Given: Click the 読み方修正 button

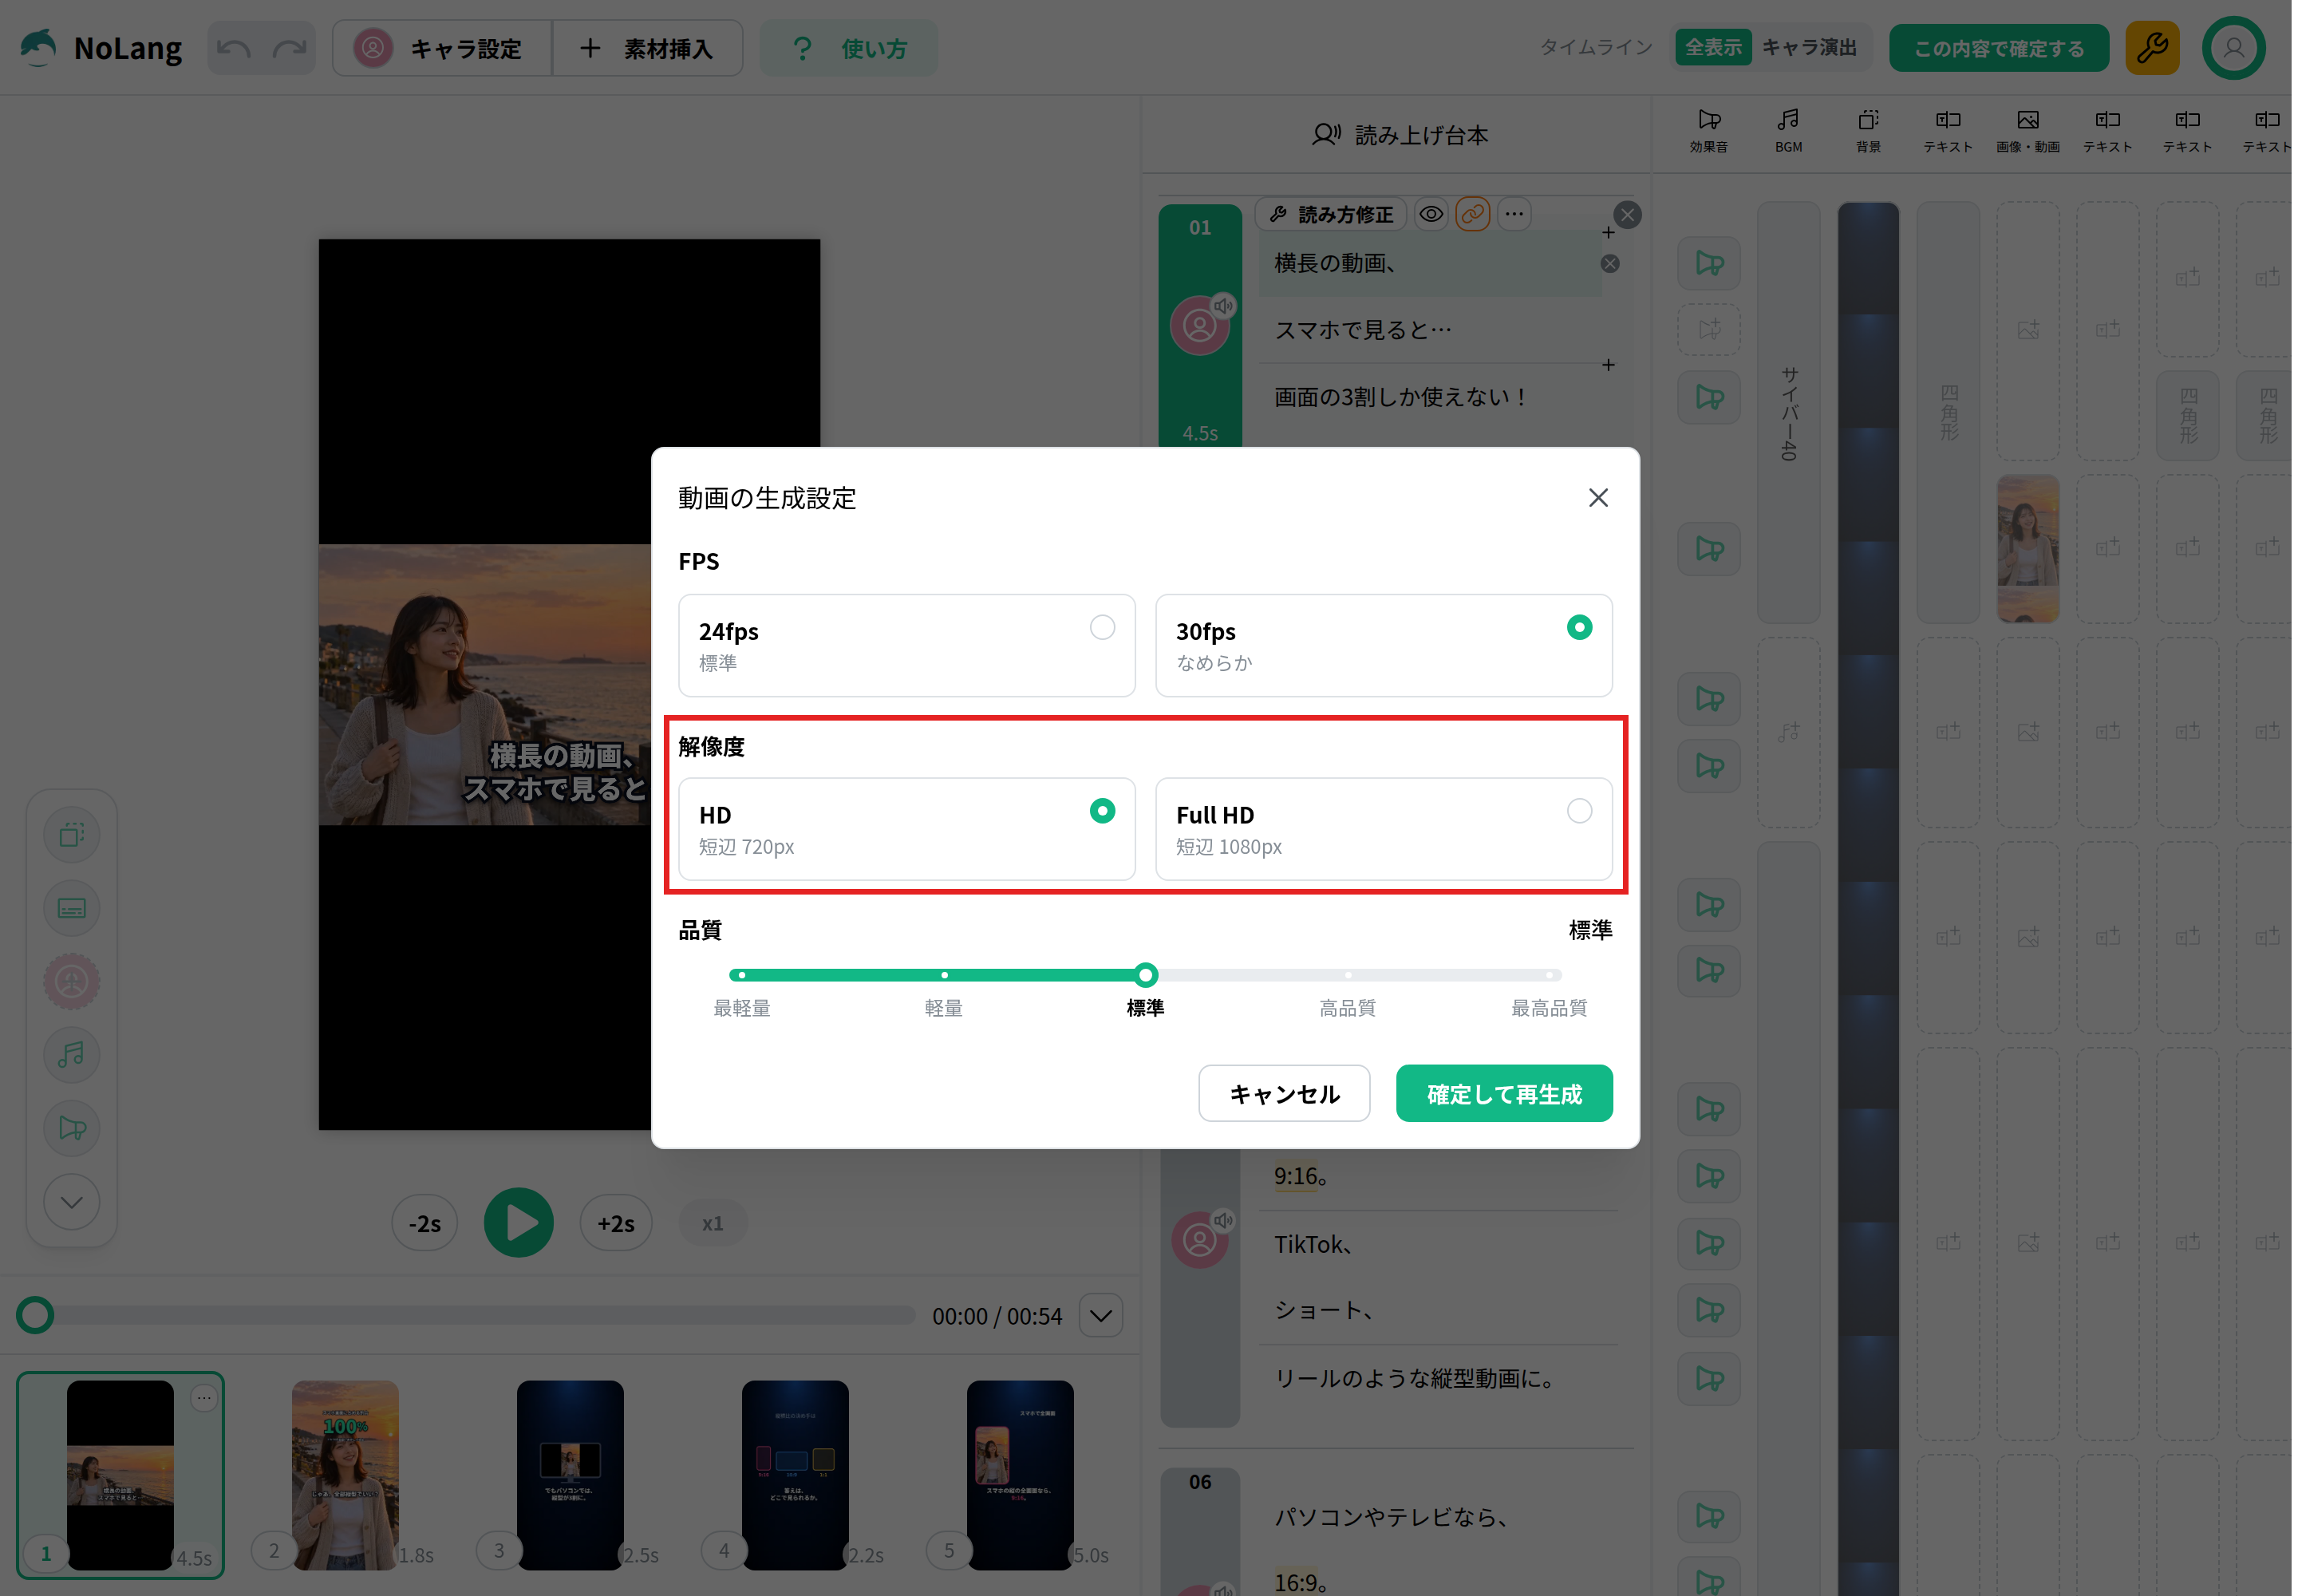Looking at the screenshot, I should pyautogui.click(x=1331, y=214).
